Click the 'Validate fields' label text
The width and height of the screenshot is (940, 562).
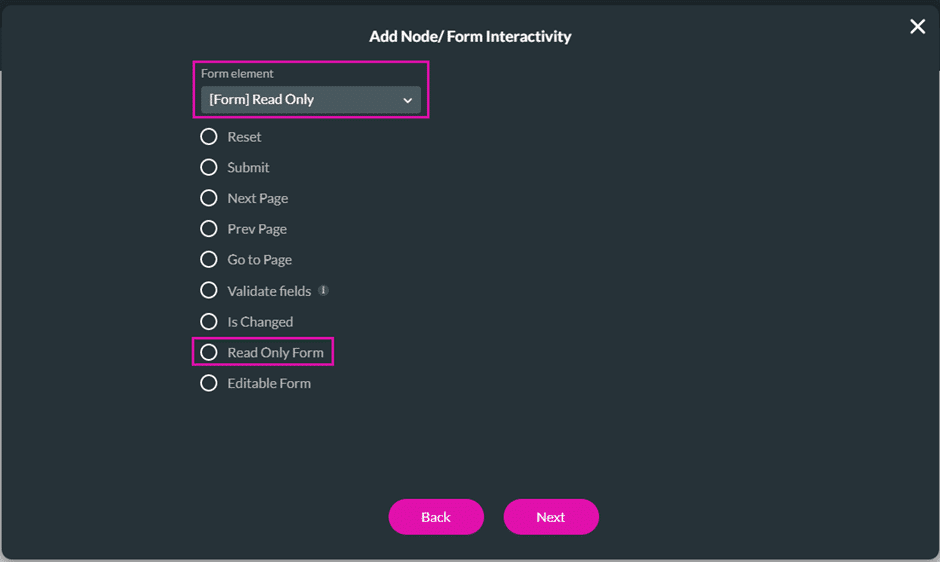(x=270, y=291)
